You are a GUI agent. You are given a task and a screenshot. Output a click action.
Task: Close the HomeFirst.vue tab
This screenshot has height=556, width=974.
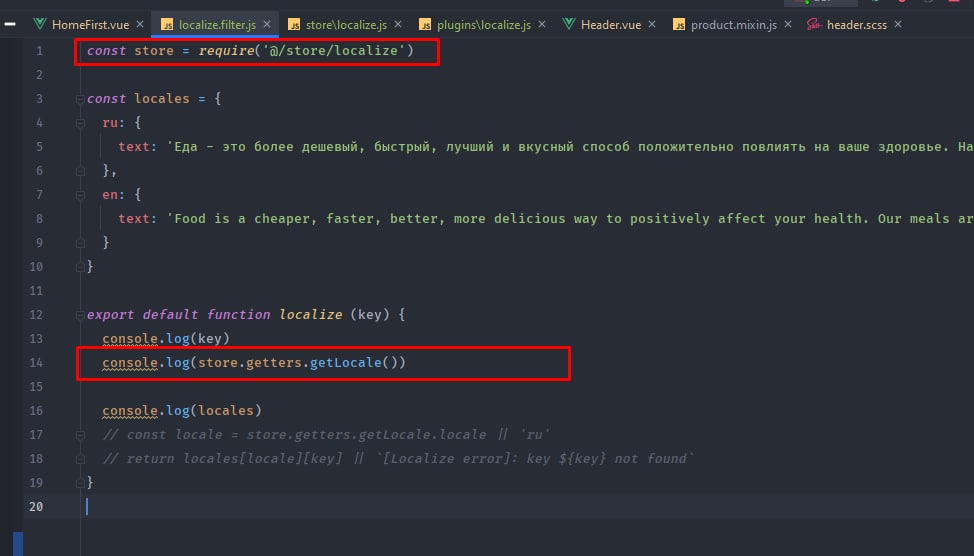pyautogui.click(x=140, y=24)
